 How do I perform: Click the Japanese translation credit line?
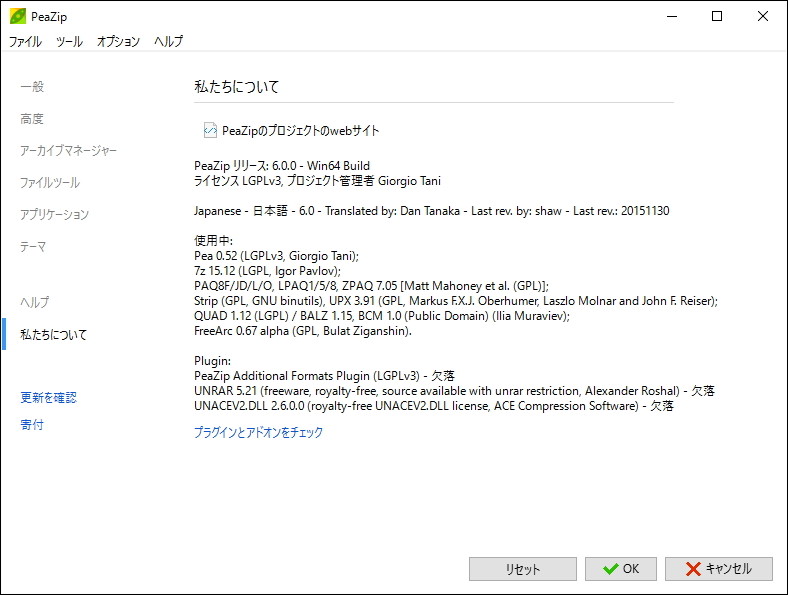pos(432,211)
